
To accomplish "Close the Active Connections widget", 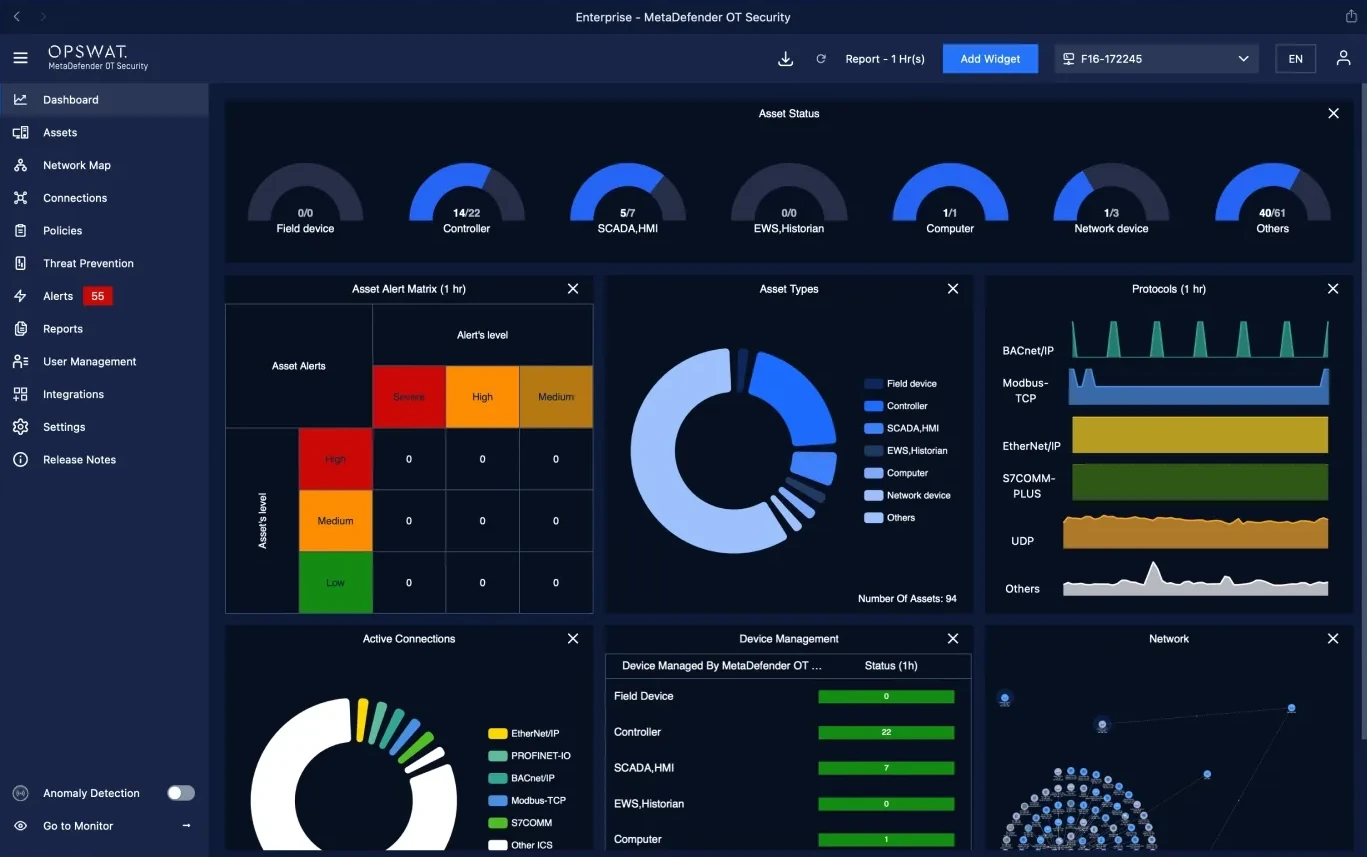I will 573,639.
